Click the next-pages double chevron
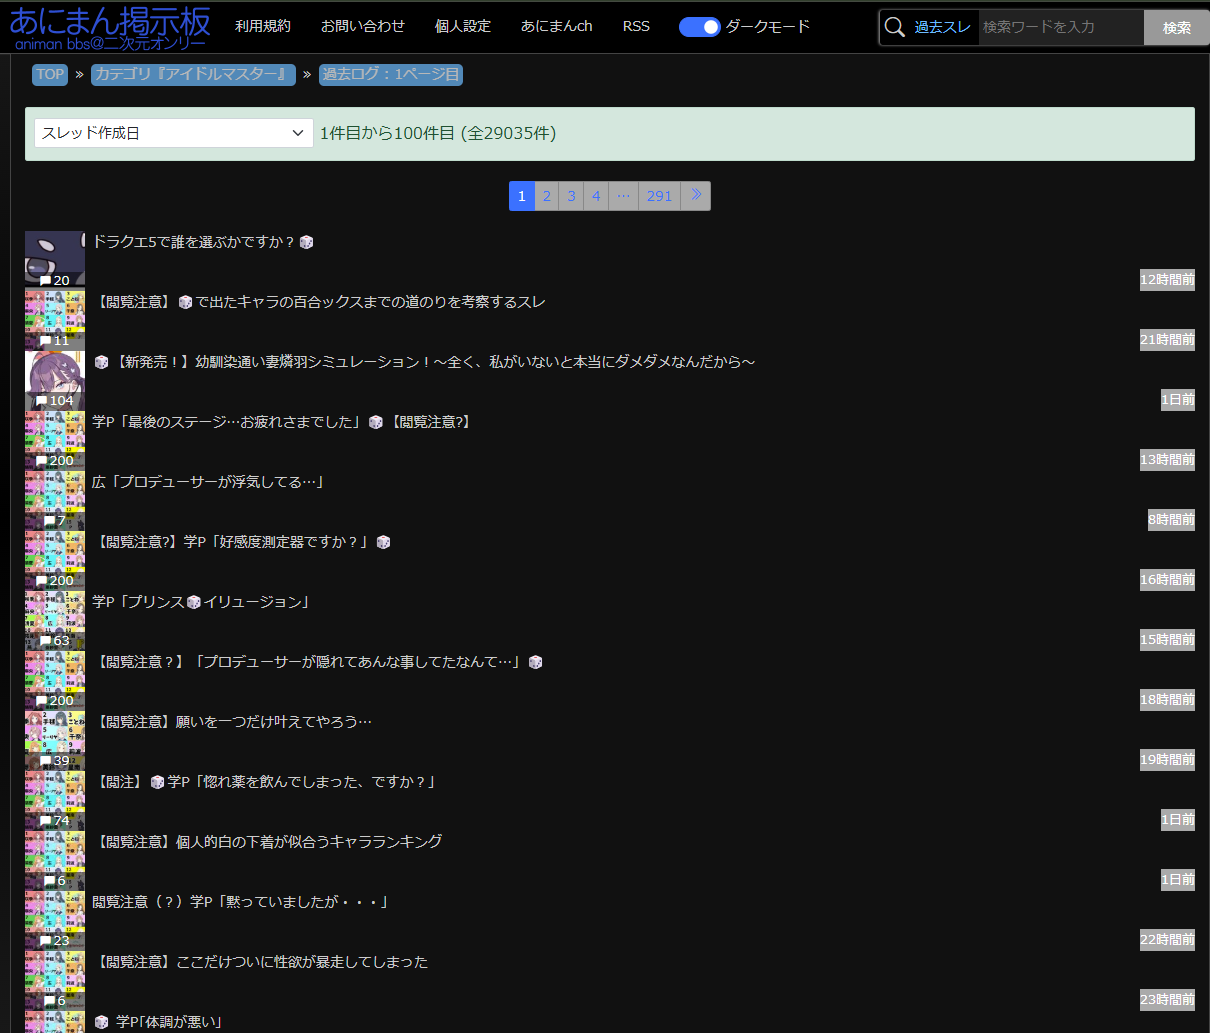Viewport: 1210px width, 1033px height. click(696, 196)
